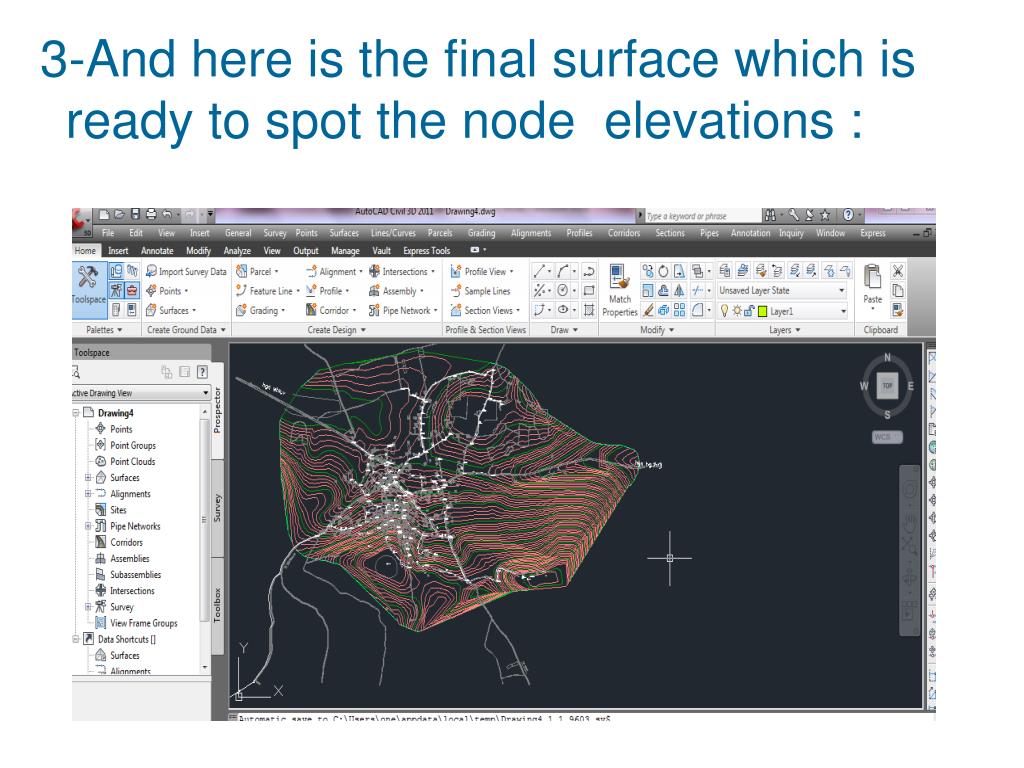Click the binoculars search icon
This screenshot has height=768, width=1024.
pos(771,215)
